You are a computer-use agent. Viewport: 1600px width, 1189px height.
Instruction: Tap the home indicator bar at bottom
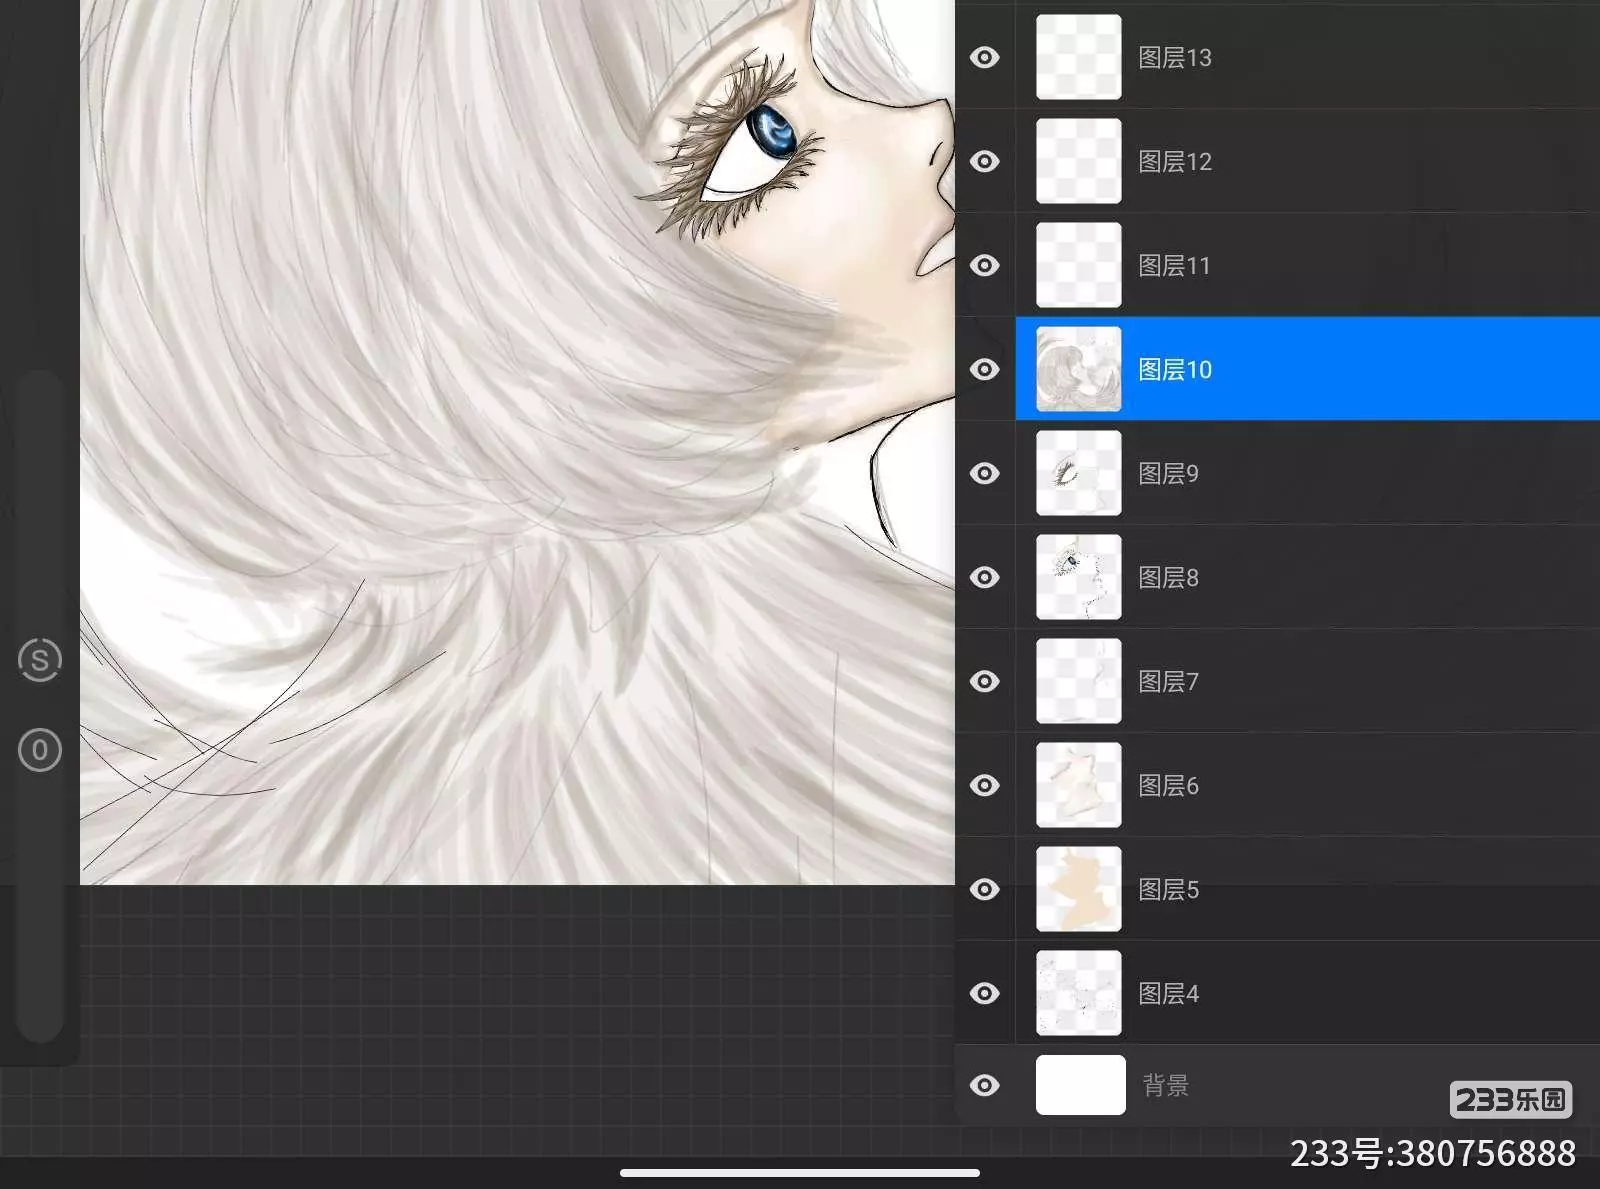[800, 1173]
